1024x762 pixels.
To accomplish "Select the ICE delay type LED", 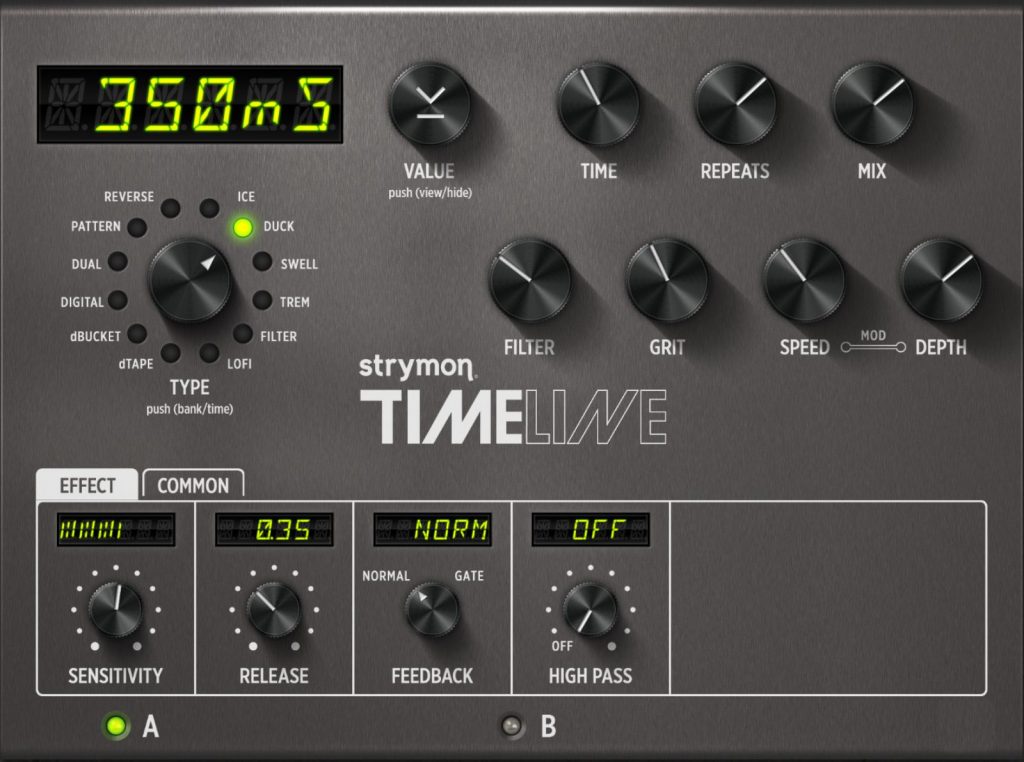I will [x=209, y=208].
